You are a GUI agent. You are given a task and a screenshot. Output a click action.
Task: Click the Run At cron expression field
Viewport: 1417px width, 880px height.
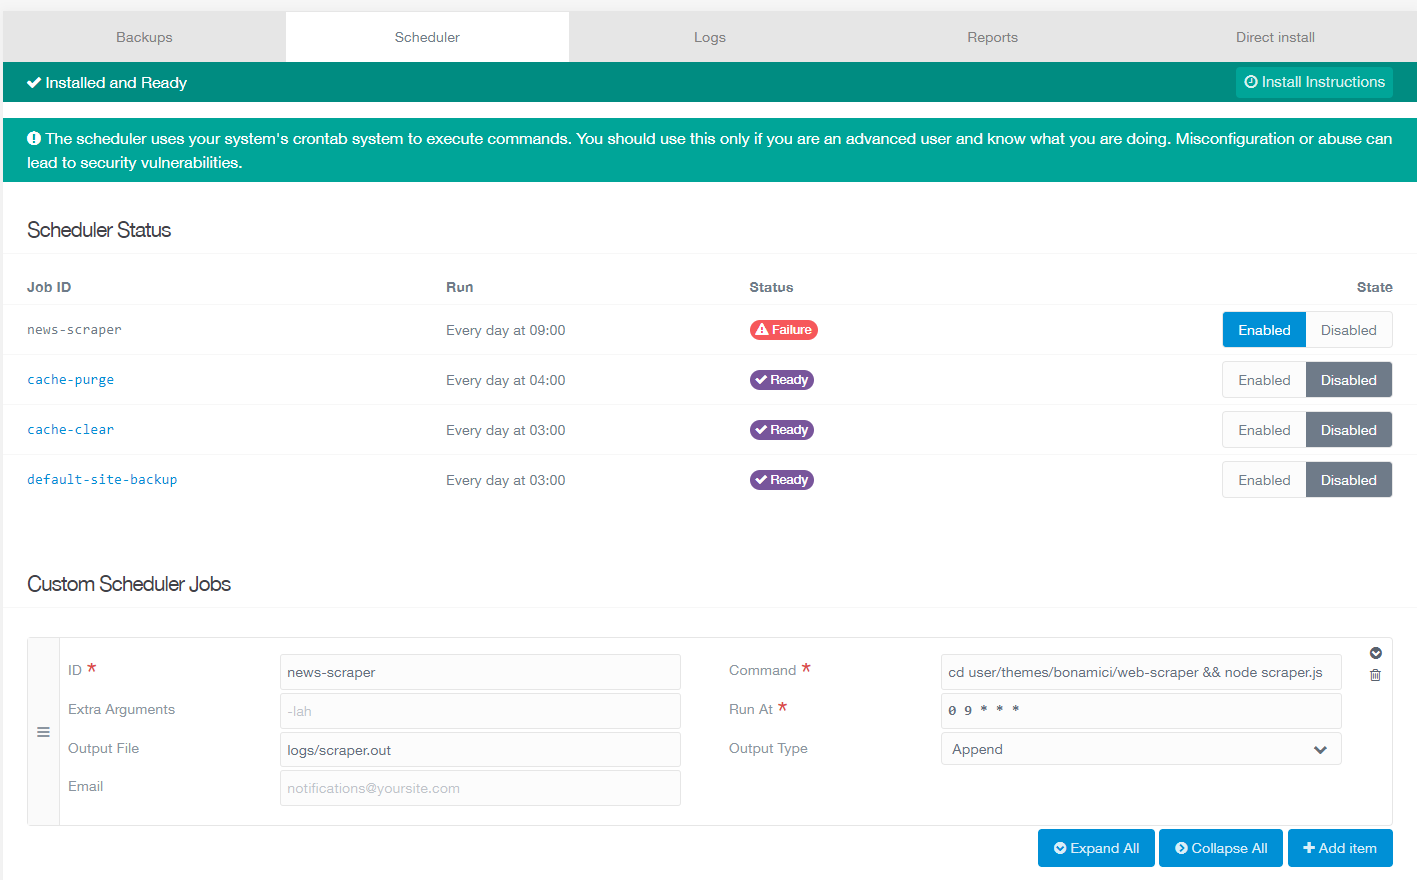pos(1141,711)
